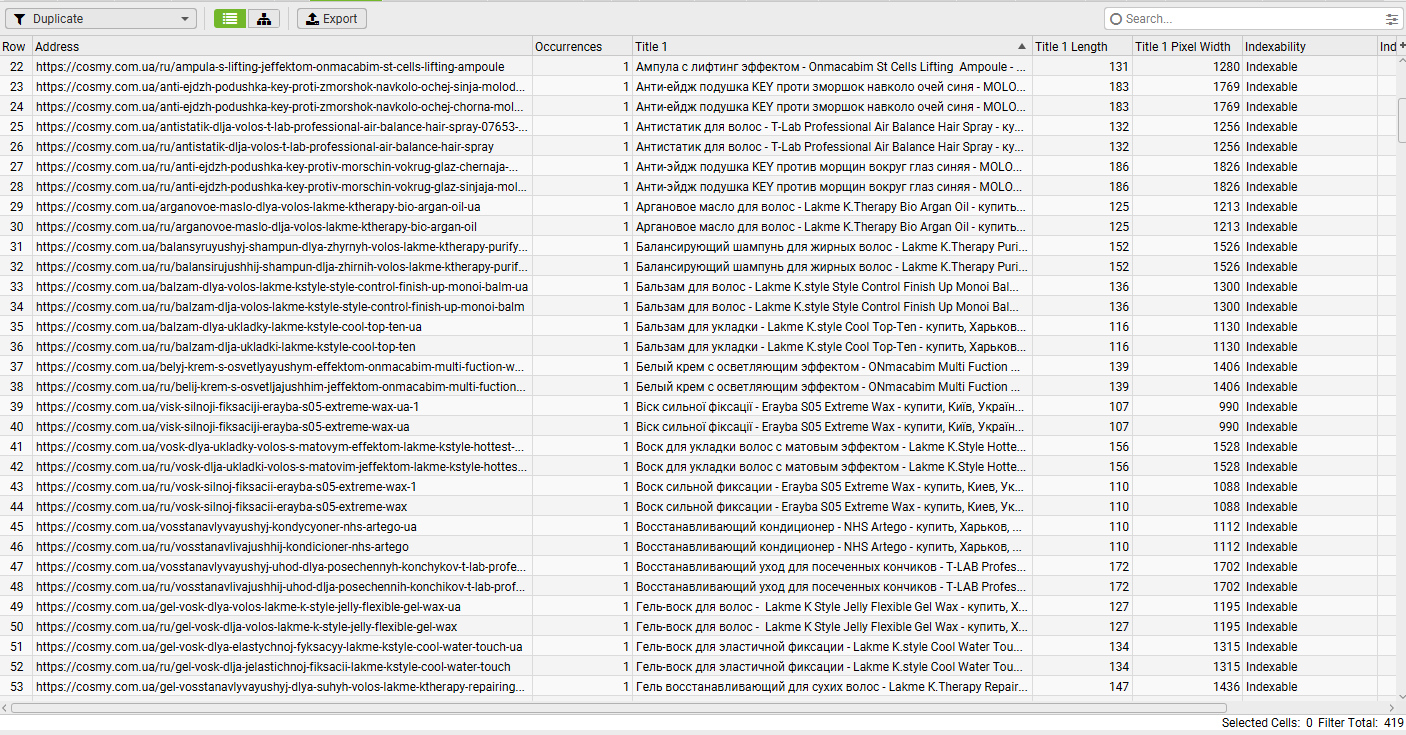The width and height of the screenshot is (1406, 735).
Task: Sort by the Occurrences column header
Action: click(582, 46)
